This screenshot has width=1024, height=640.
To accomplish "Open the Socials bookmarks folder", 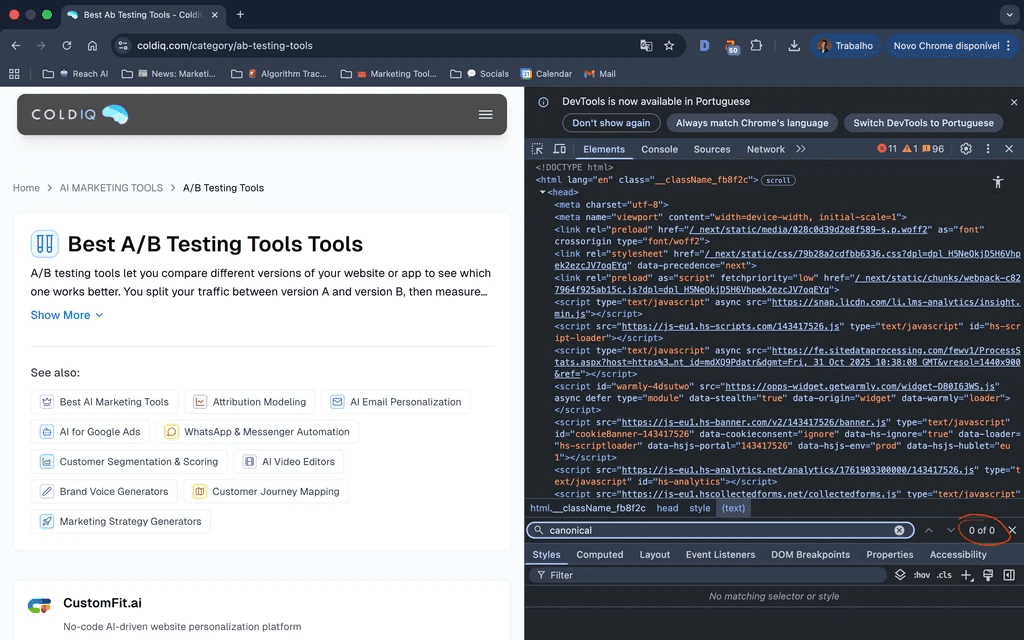I will coord(479,74).
